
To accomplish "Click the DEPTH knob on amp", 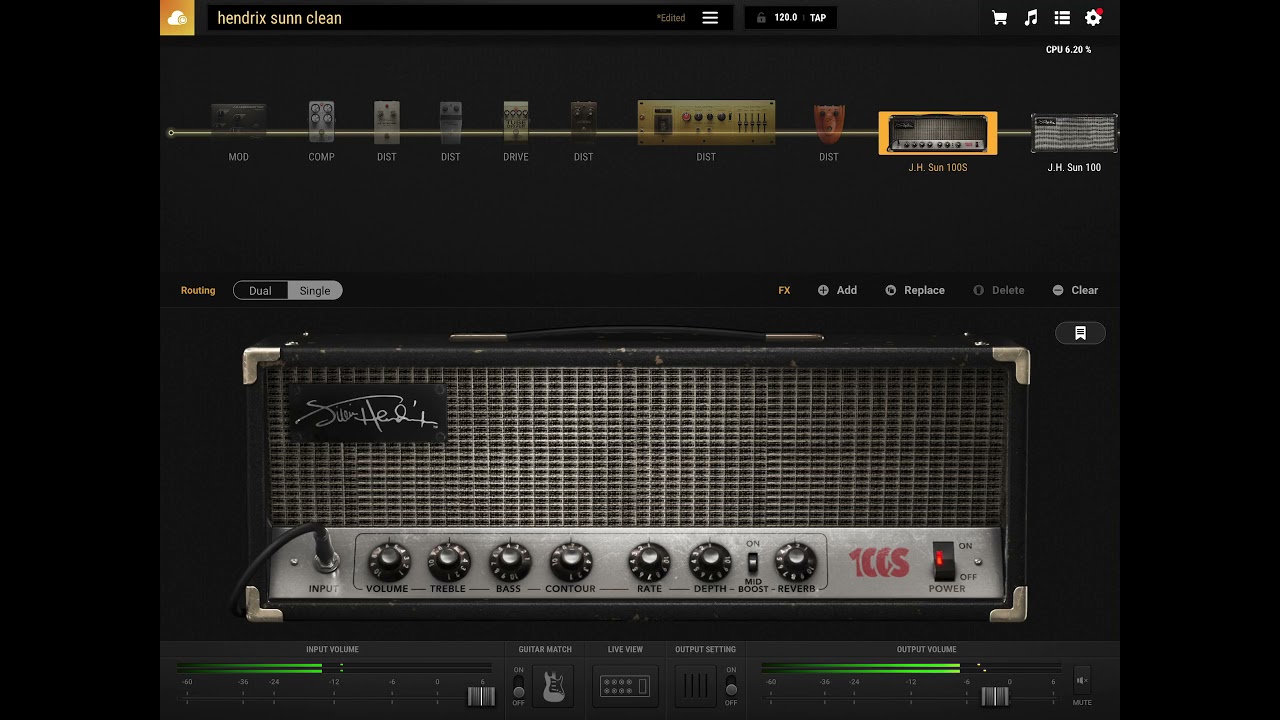I will (x=710, y=560).
